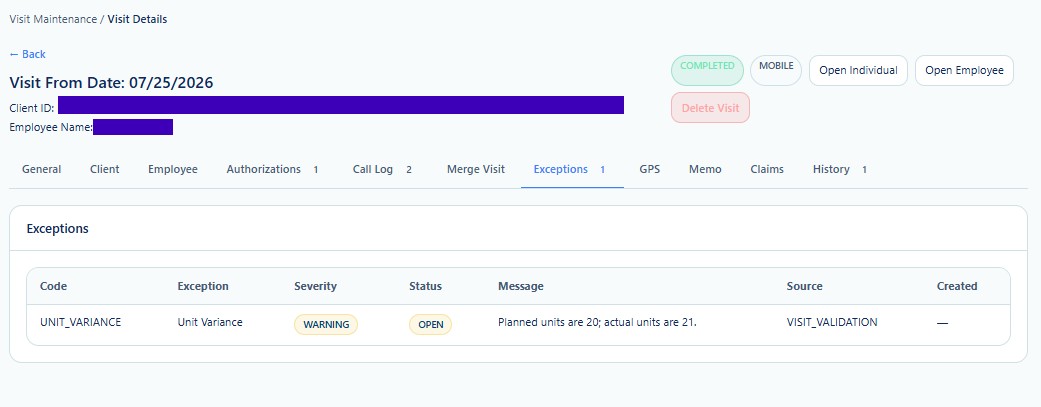View the Claims tab
Image resolution: width=1041 pixels, height=407 pixels.
click(x=767, y=169)
